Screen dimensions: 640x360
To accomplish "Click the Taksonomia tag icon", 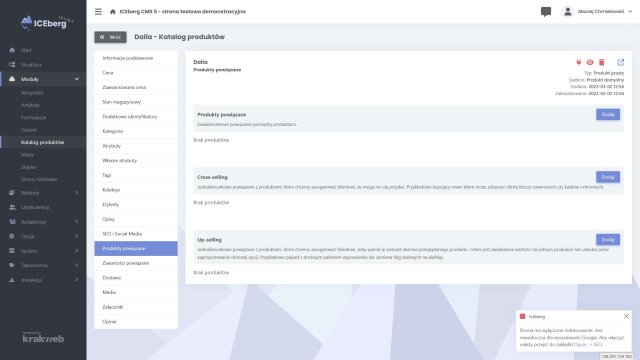I will [x=12, y=265].
